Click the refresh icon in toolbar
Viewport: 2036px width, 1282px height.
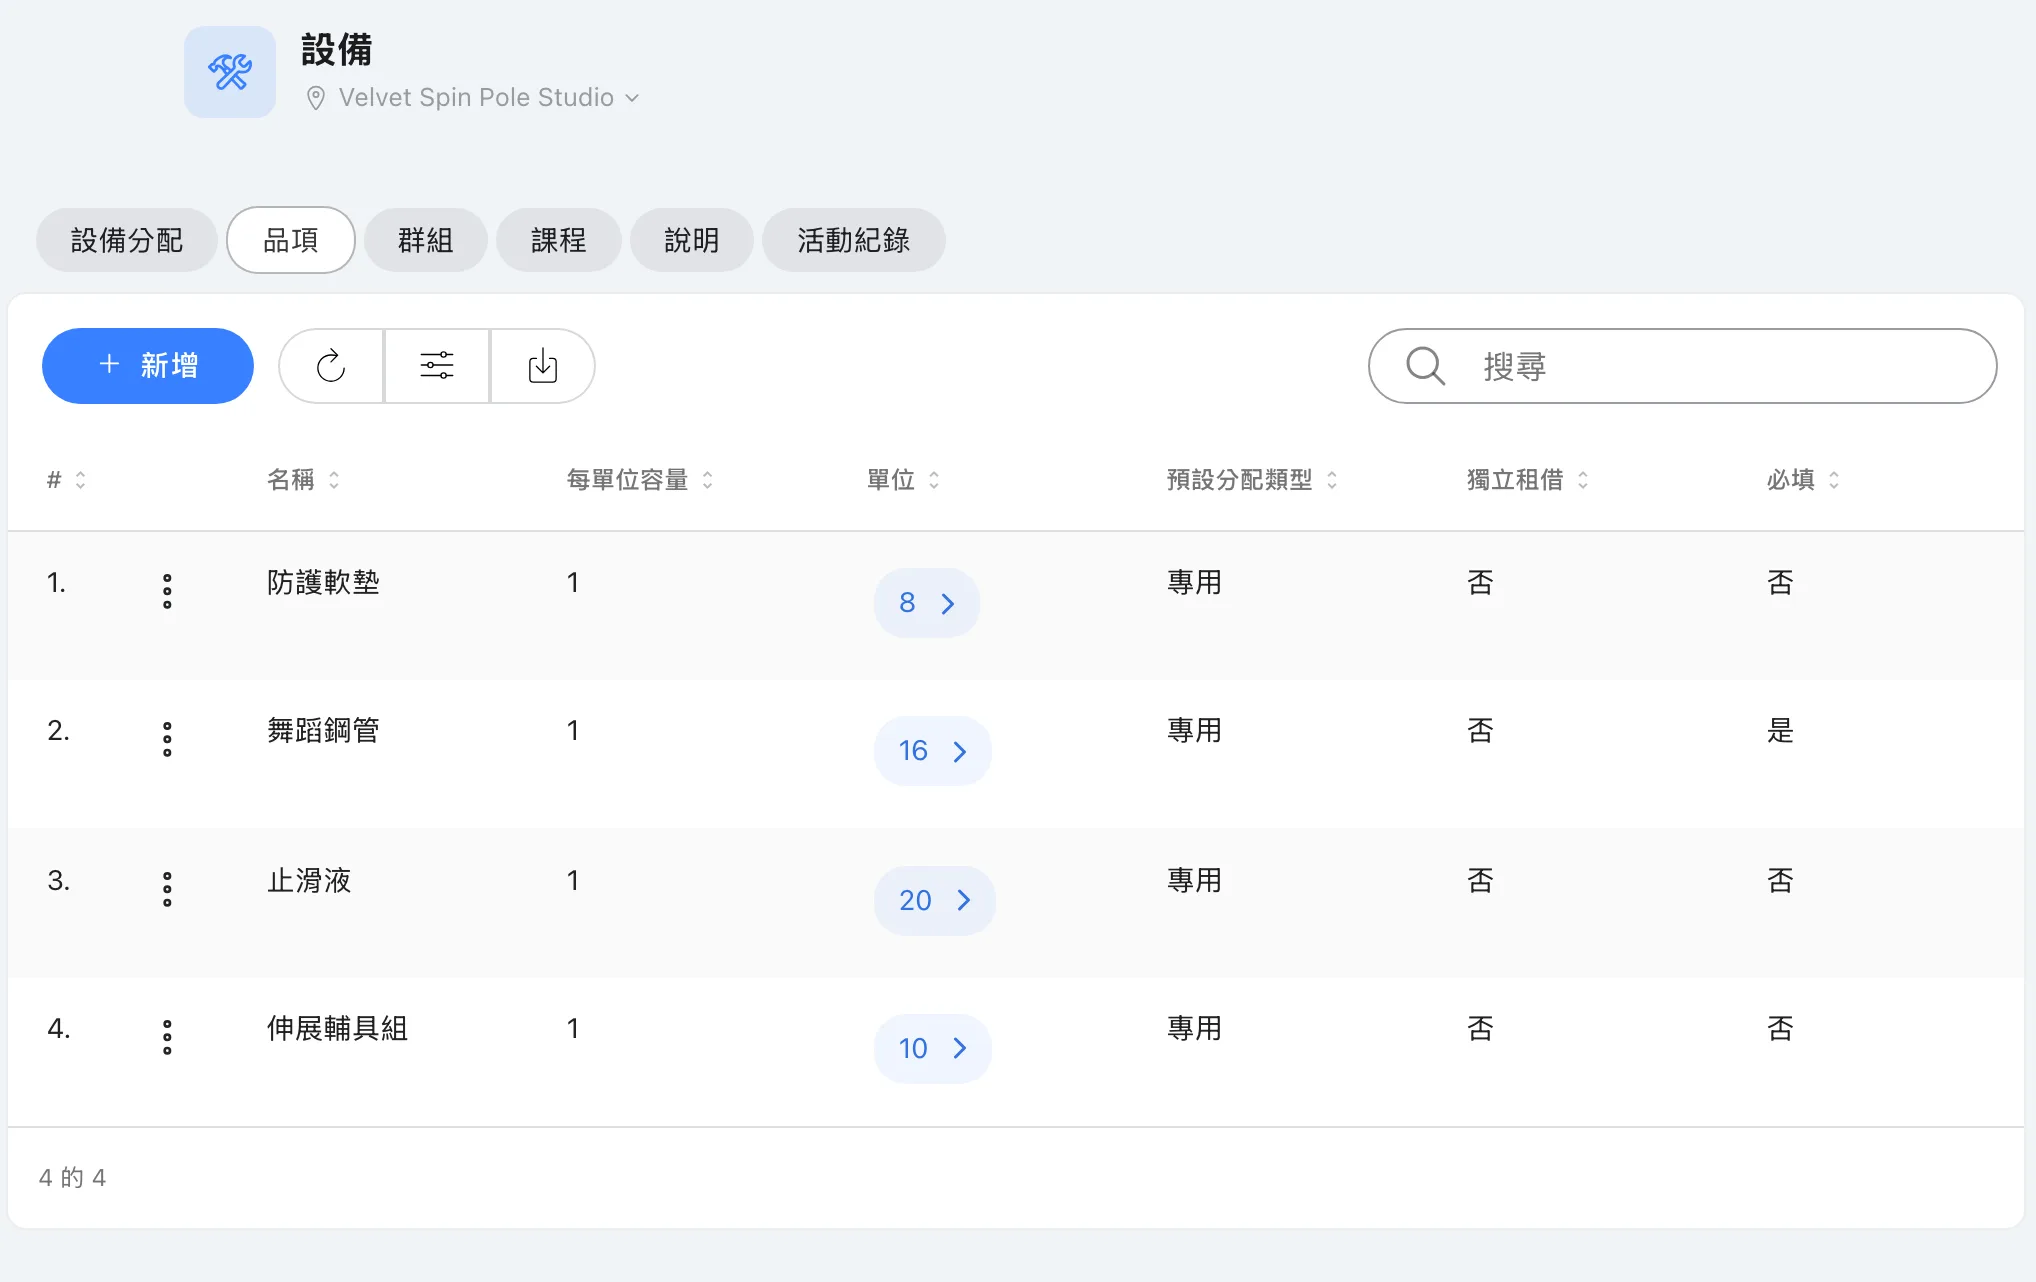331,366
